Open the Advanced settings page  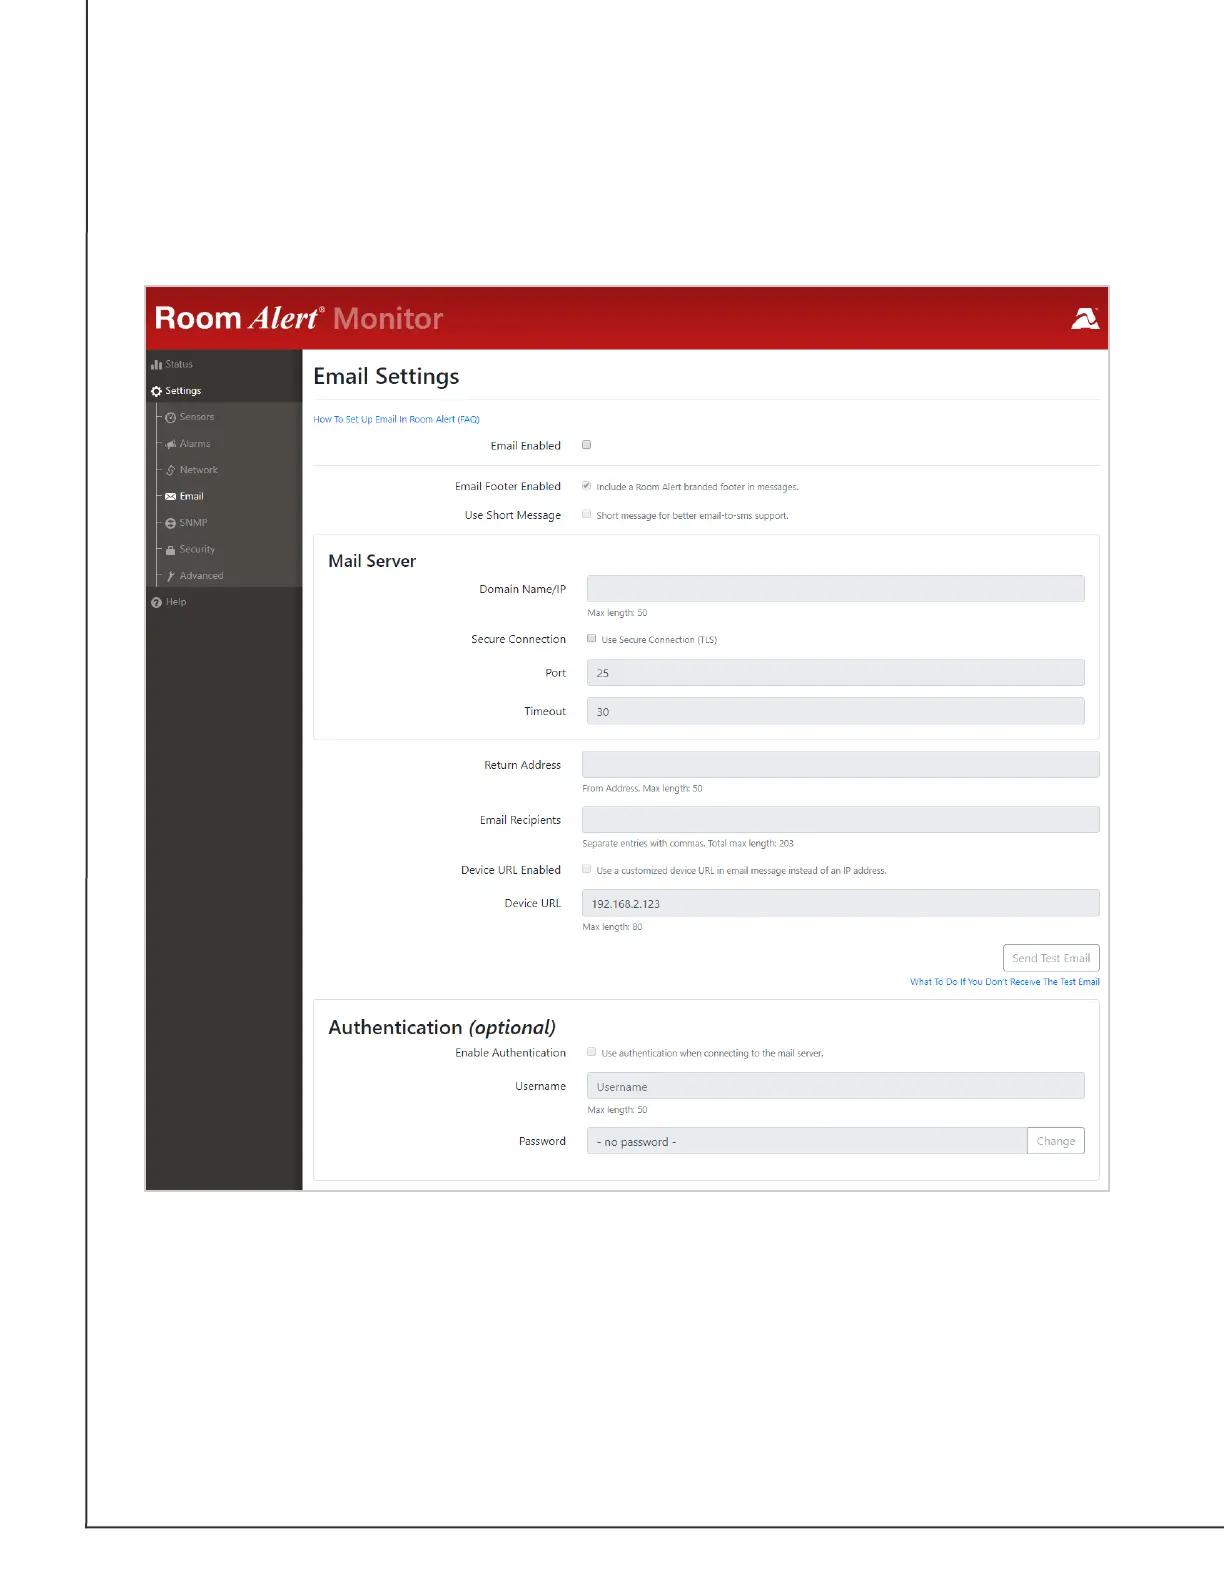[x=202, y=576]
